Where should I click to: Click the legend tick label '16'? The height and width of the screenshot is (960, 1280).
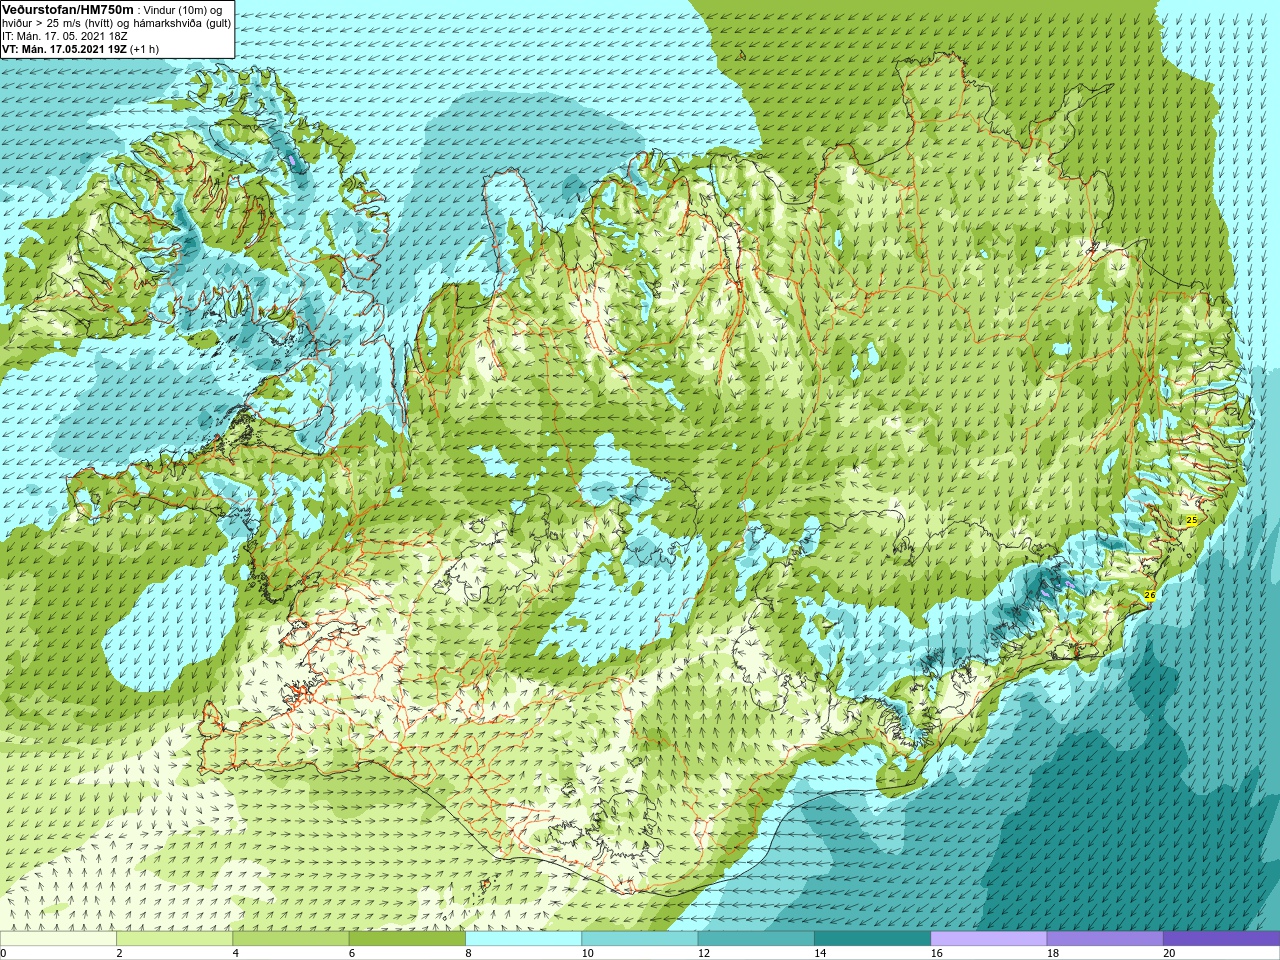(936, 953)
